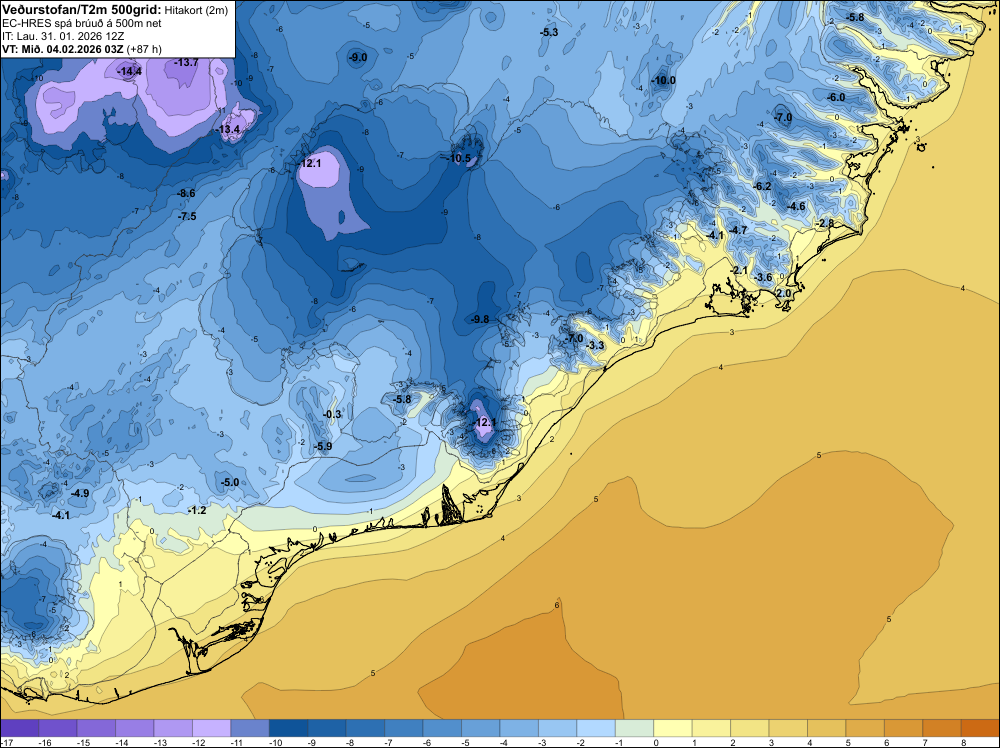This screenshot has height=748, width=1000.
Task: Click the 0 label on the color legend
Action: click(654, 742)
